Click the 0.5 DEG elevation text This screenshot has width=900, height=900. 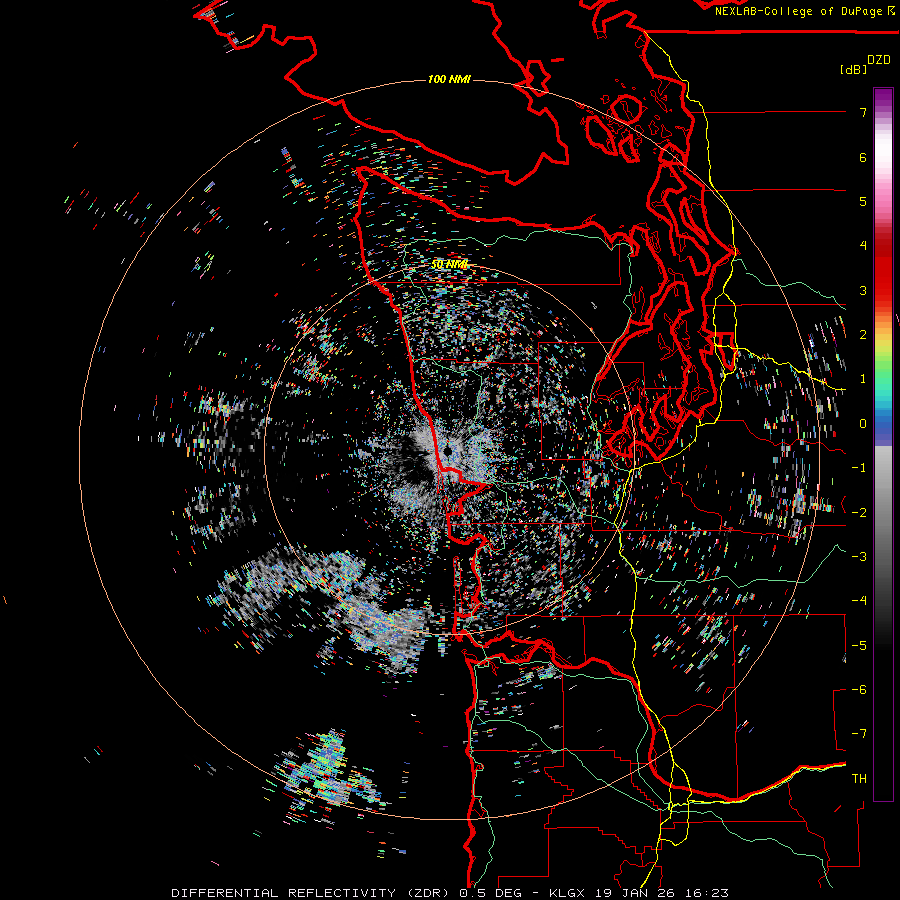(490, 893)
